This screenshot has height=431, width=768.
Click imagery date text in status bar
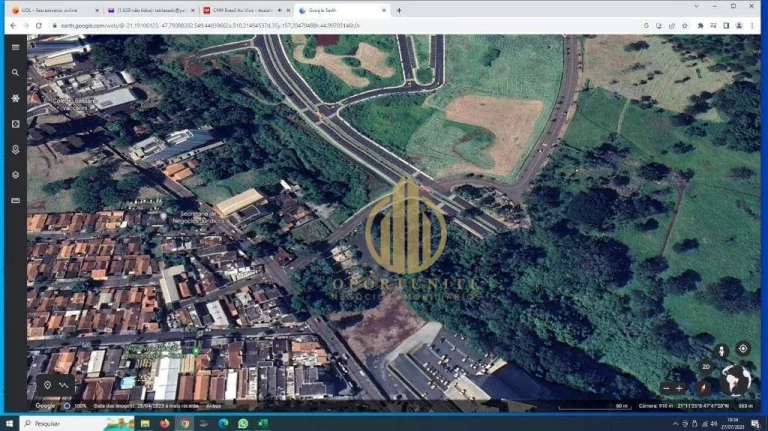pos(146,406)
